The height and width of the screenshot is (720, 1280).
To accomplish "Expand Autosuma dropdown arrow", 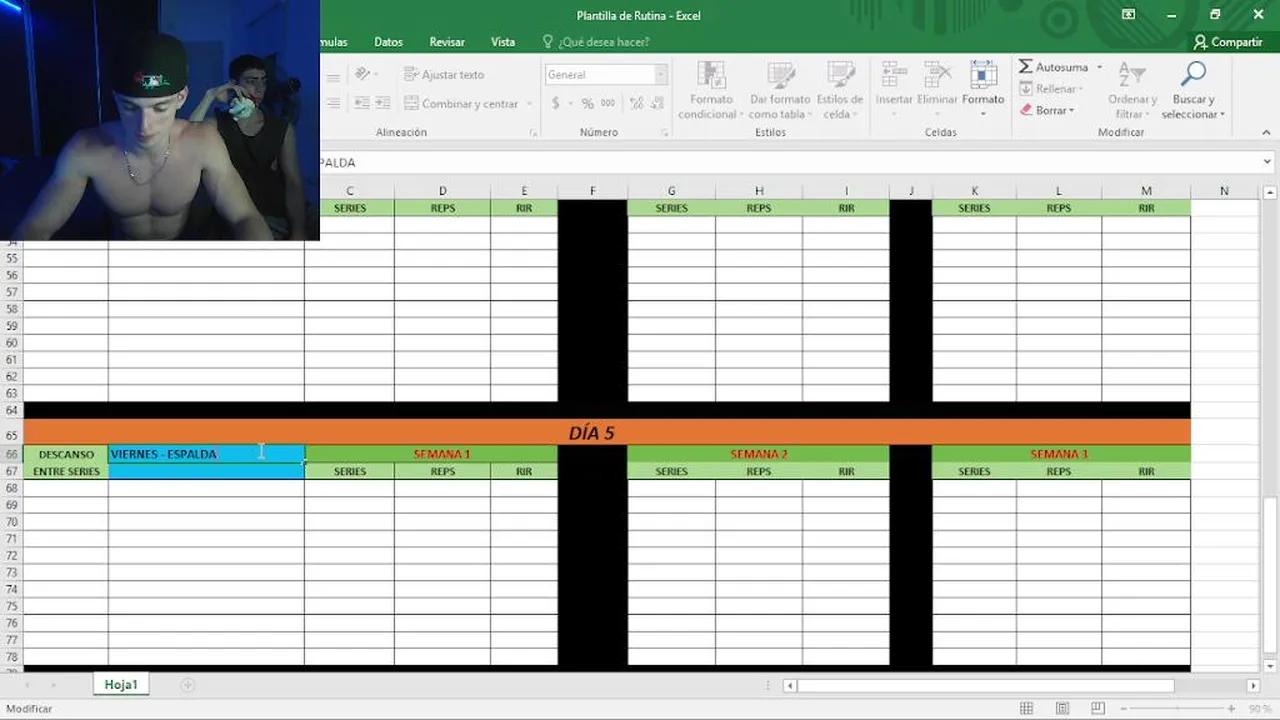I will [1099, 67].
